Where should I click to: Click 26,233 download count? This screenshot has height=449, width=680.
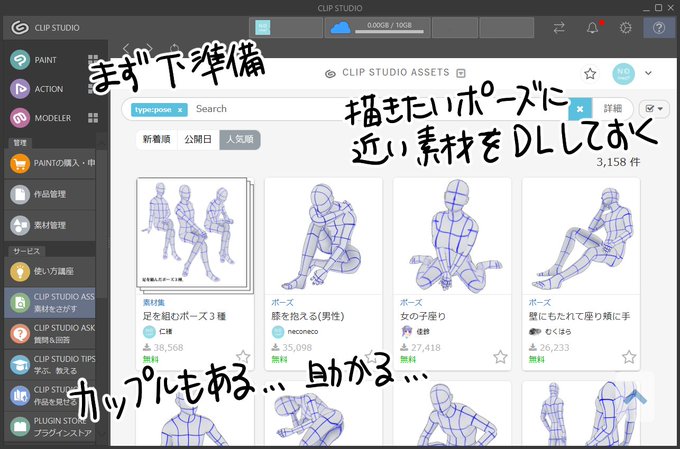point(554,347)
